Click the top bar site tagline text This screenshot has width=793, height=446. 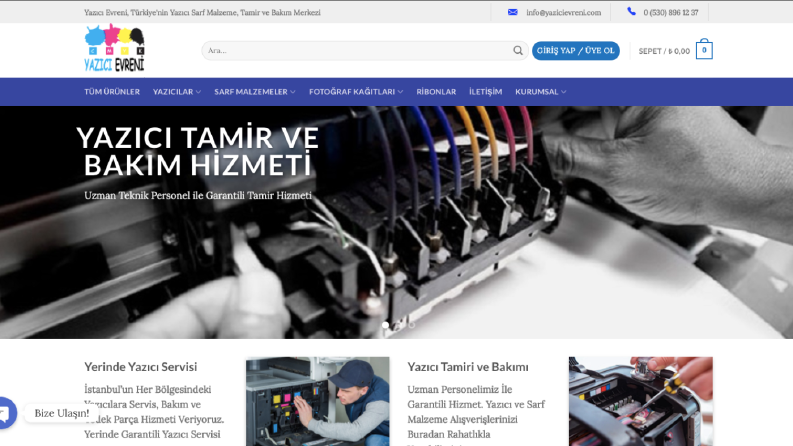pyautogui.click(x=202, y=13)
